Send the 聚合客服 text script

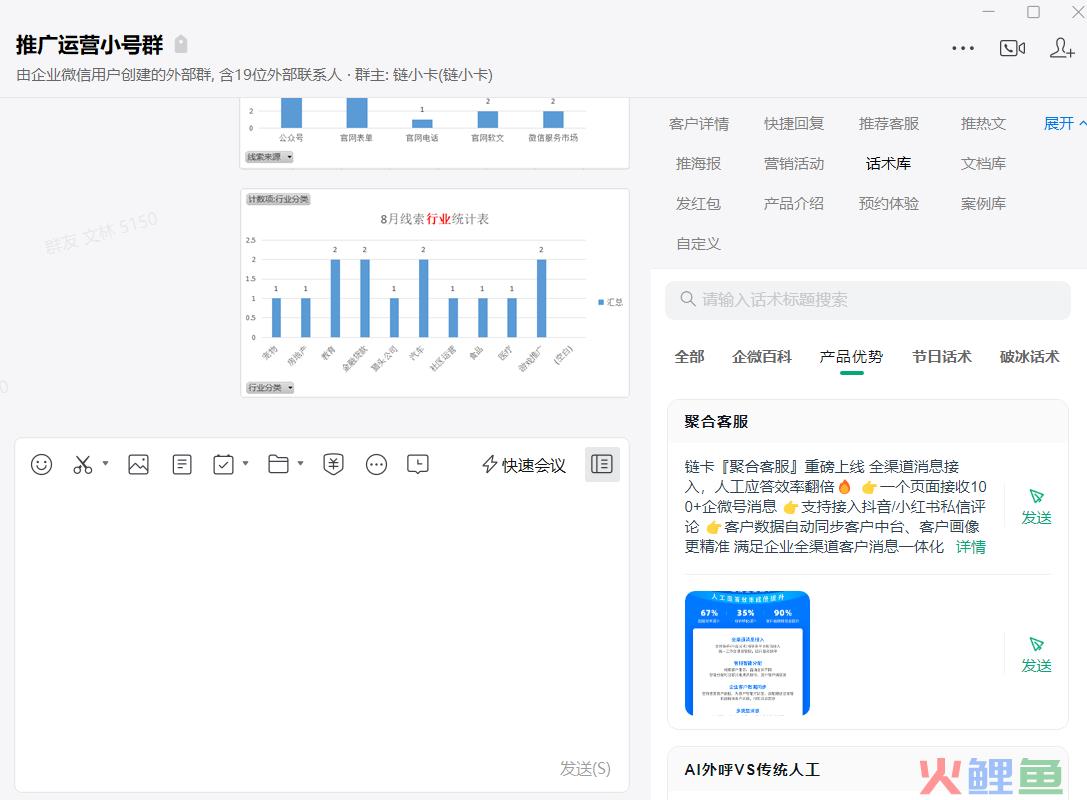pyautogui.click(x=1036, y=507)
